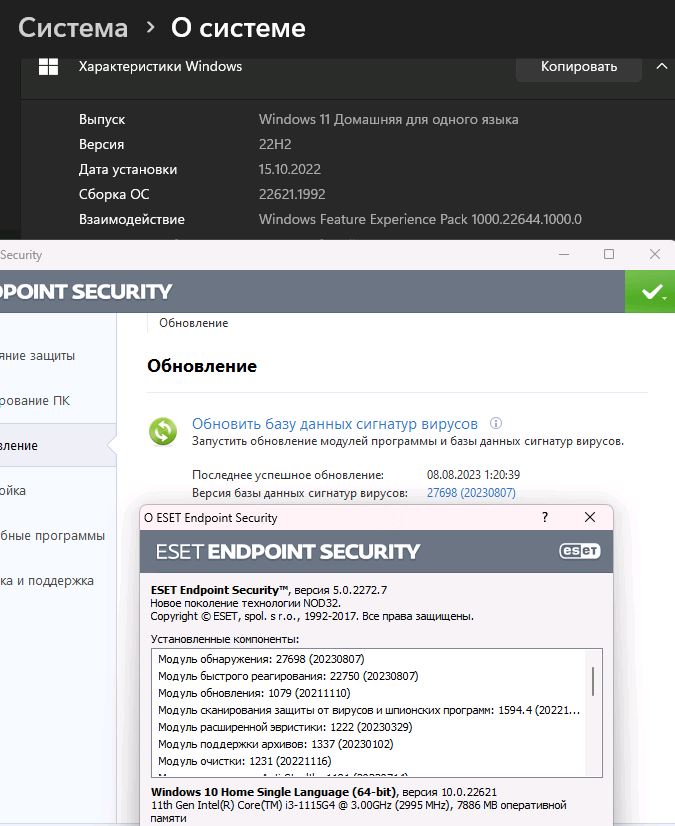Start Обновить базу данных сигнатур вирусов
This screenshot has width=675, height=826.
click(335, 424)
